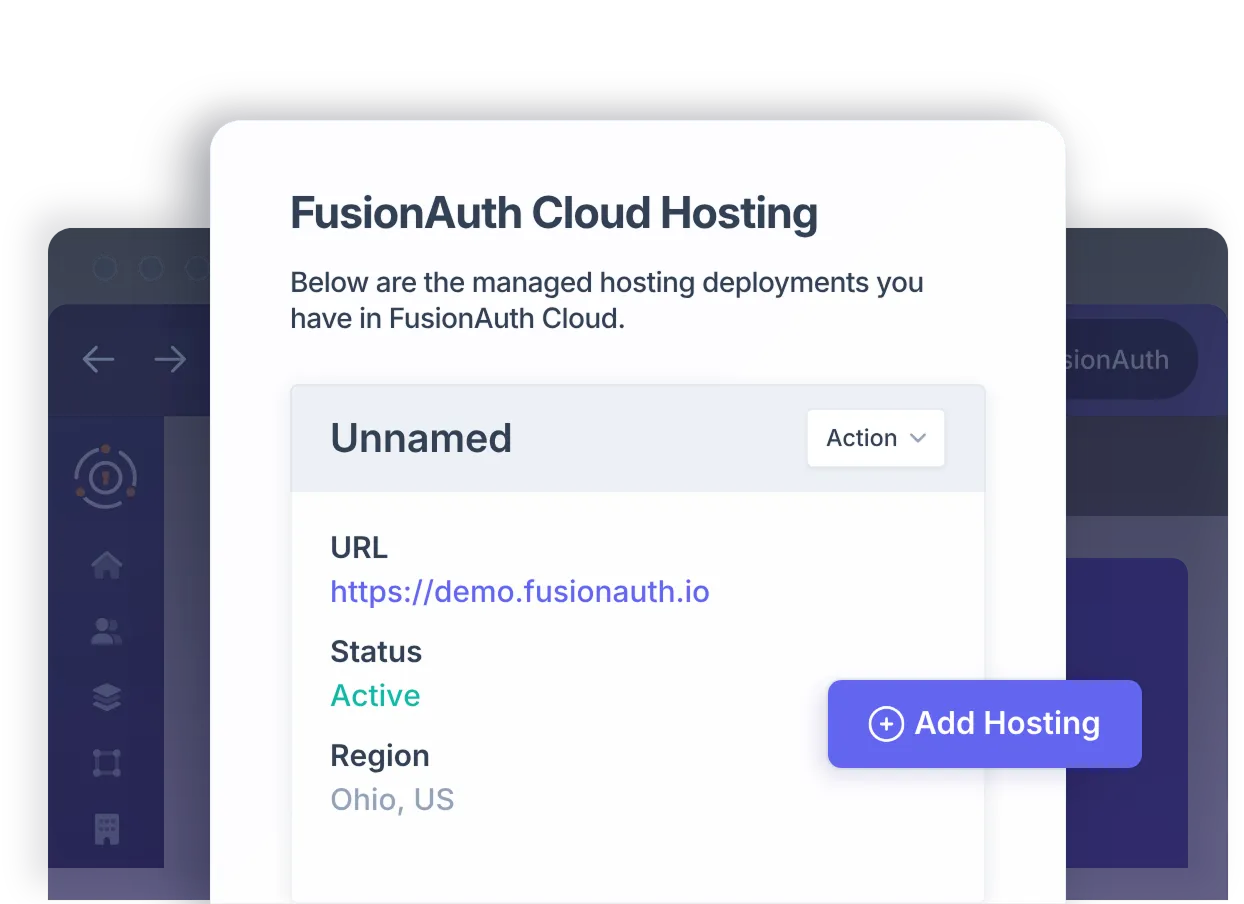Click the Applications layers icon in the sidebar

106,697
